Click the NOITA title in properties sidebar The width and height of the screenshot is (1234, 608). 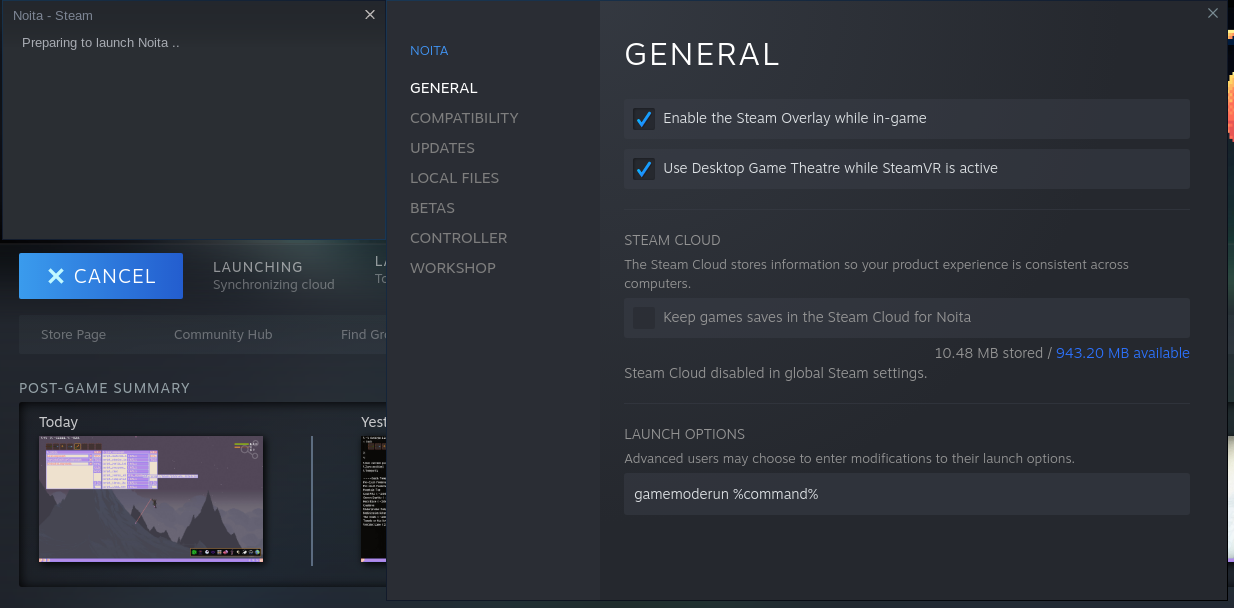429,51
